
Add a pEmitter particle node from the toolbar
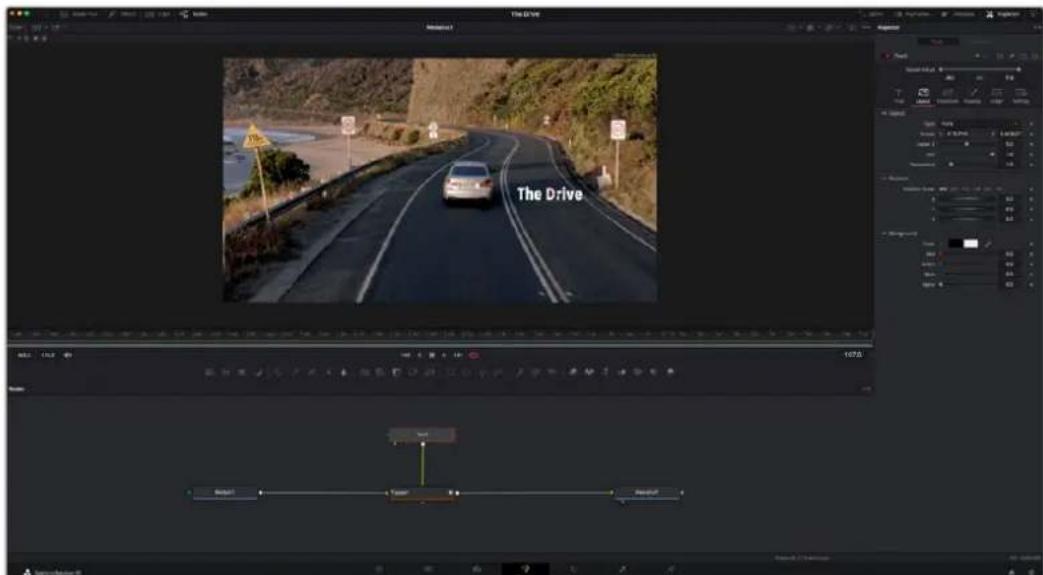[520, 373]
